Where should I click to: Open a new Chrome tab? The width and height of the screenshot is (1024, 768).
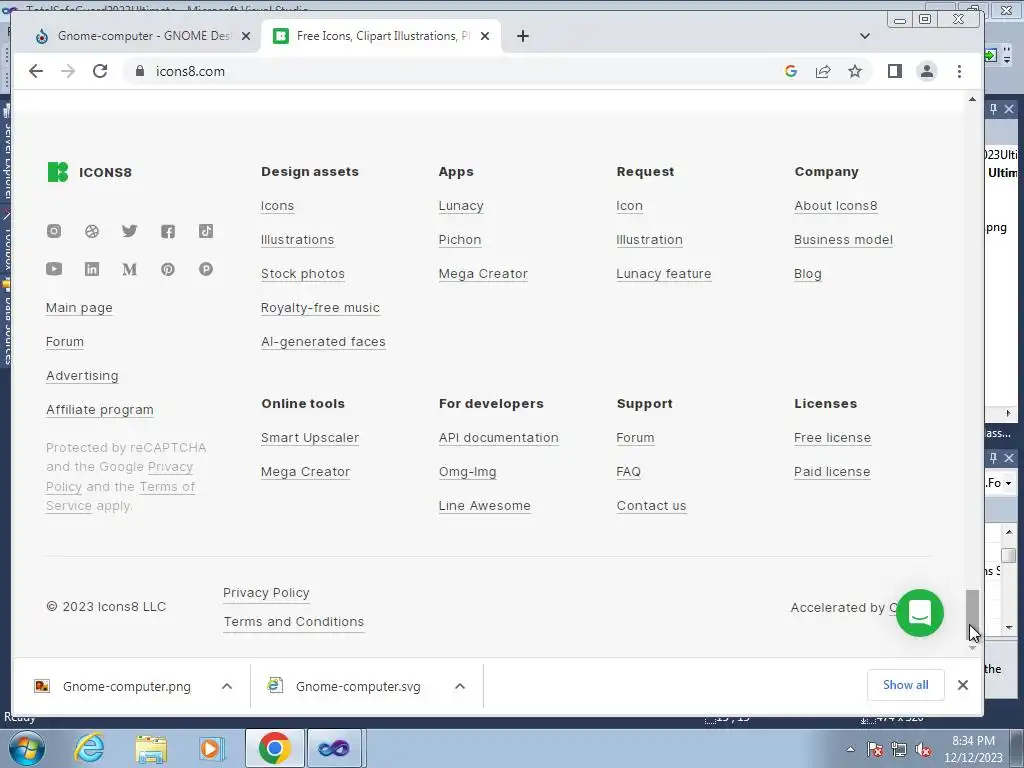point(522,36)
